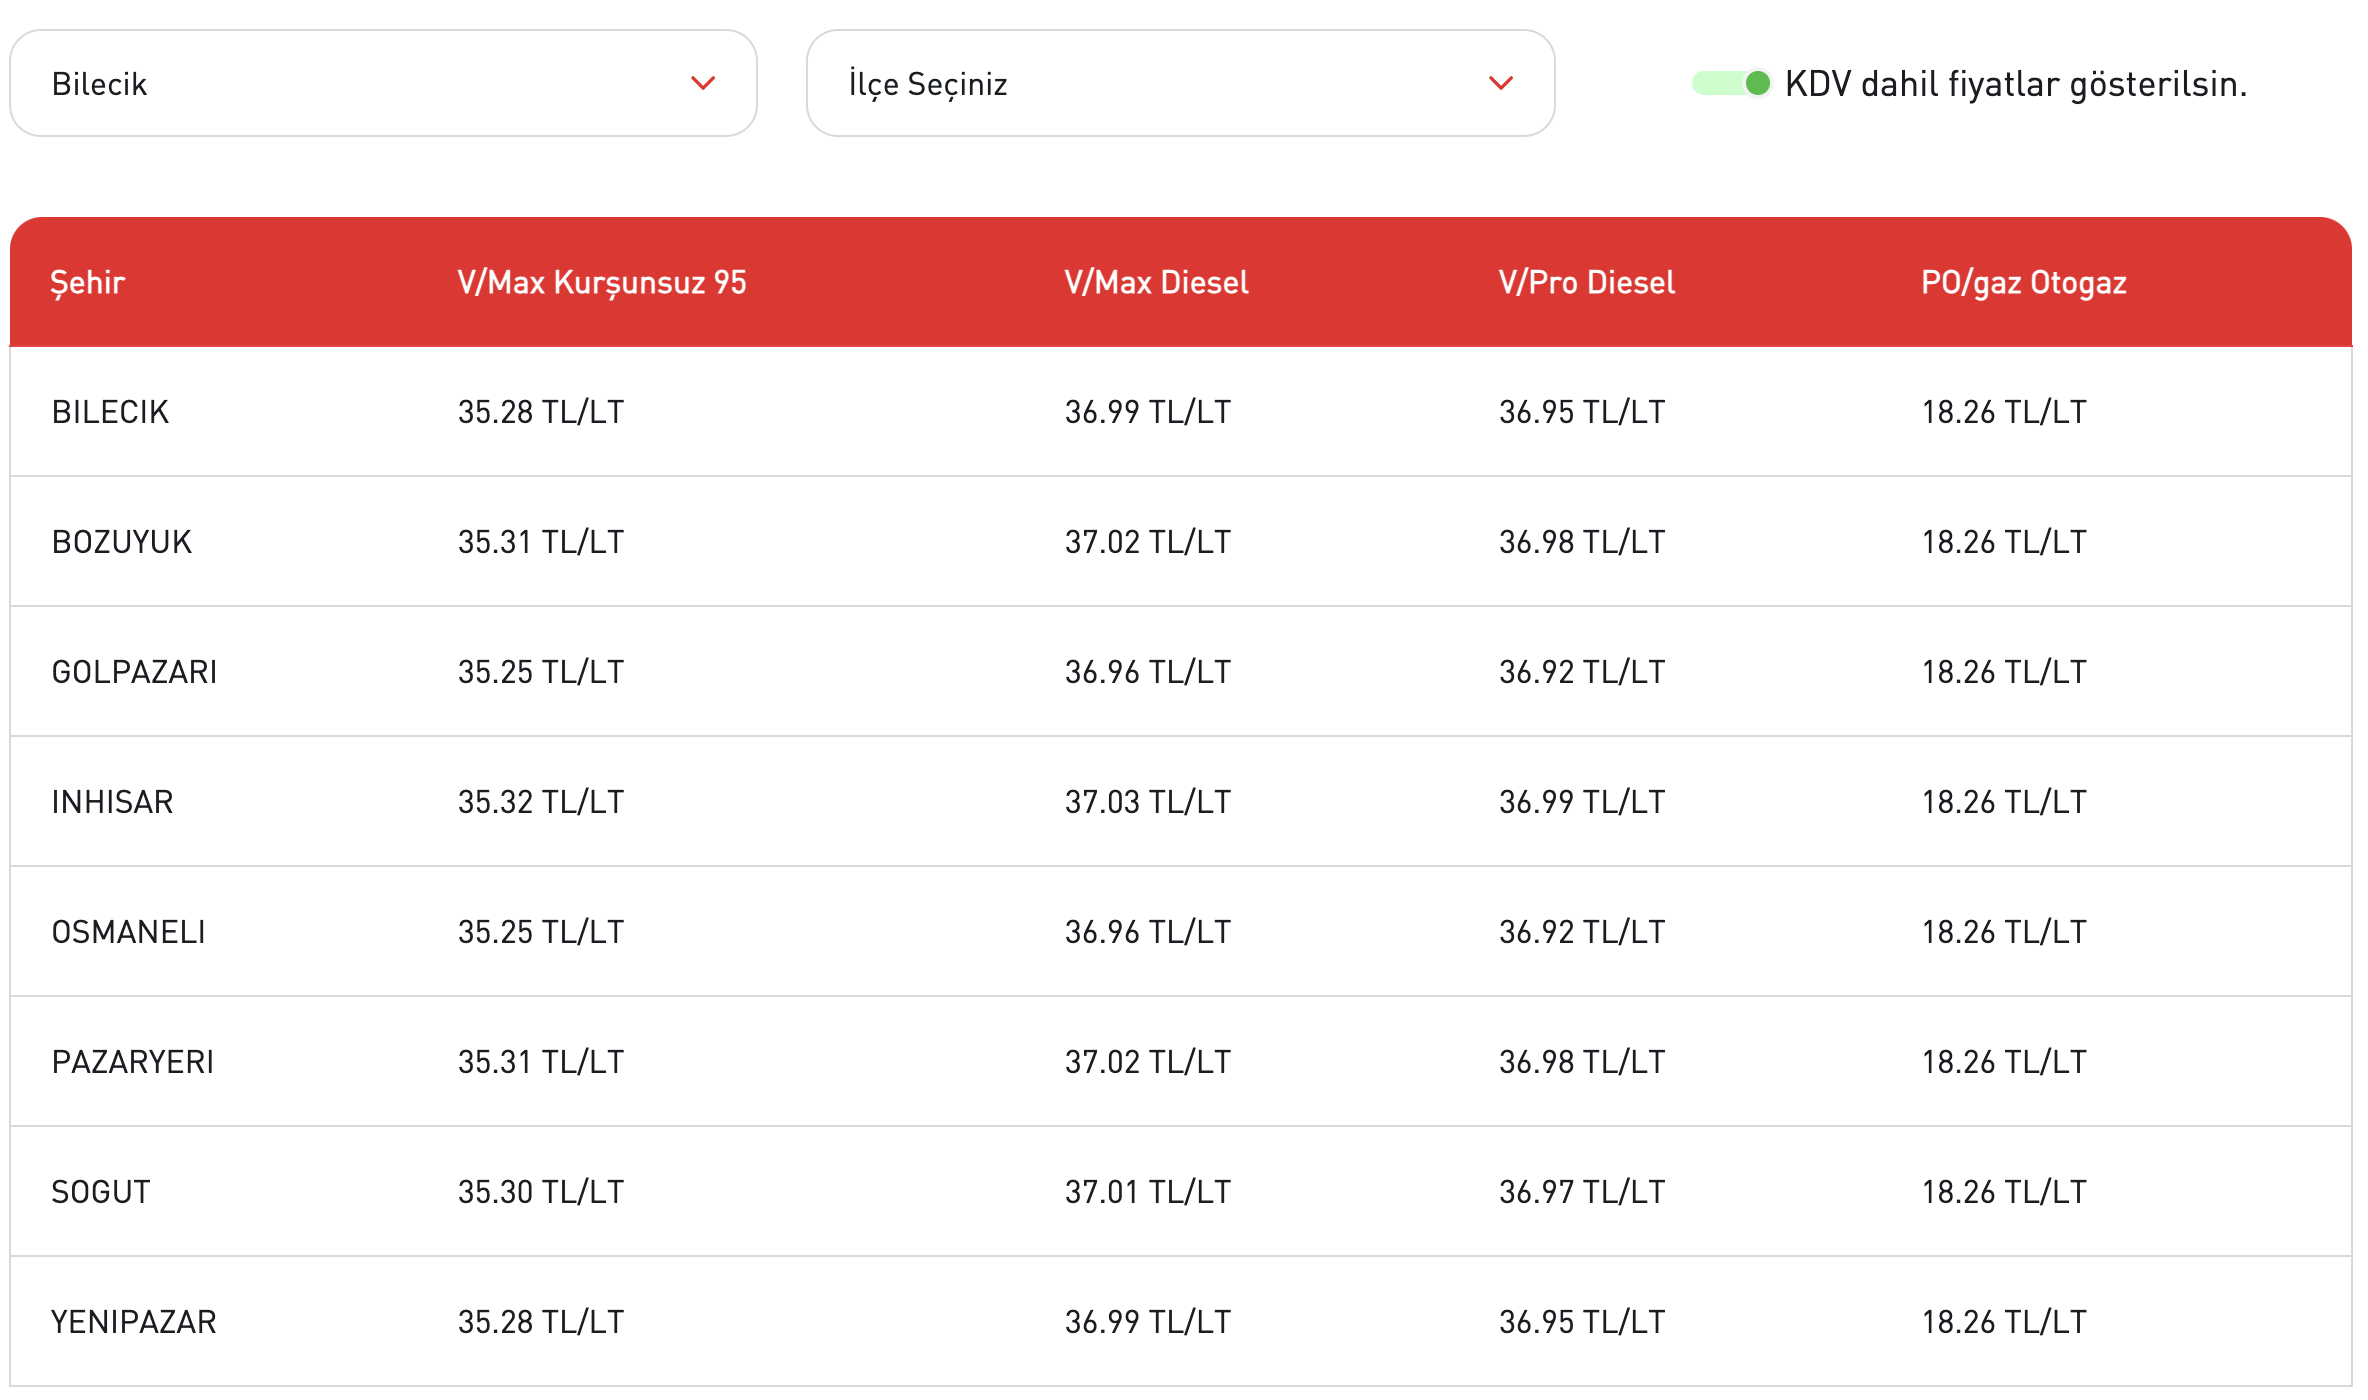Click INHISAR V/Max Diesel price 37.03
Viewport: 2368px width, 1400px height.
1147,802
